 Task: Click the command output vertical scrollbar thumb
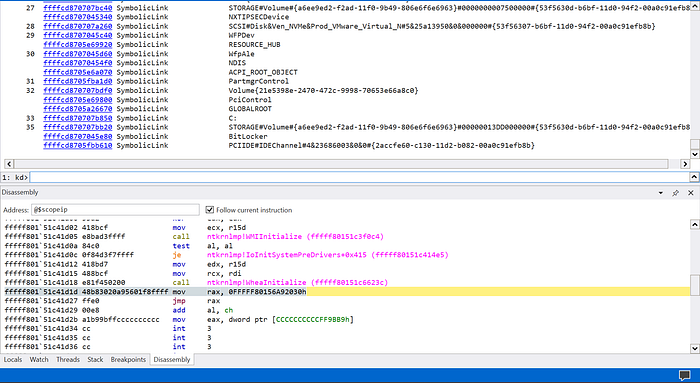(695, 144)
